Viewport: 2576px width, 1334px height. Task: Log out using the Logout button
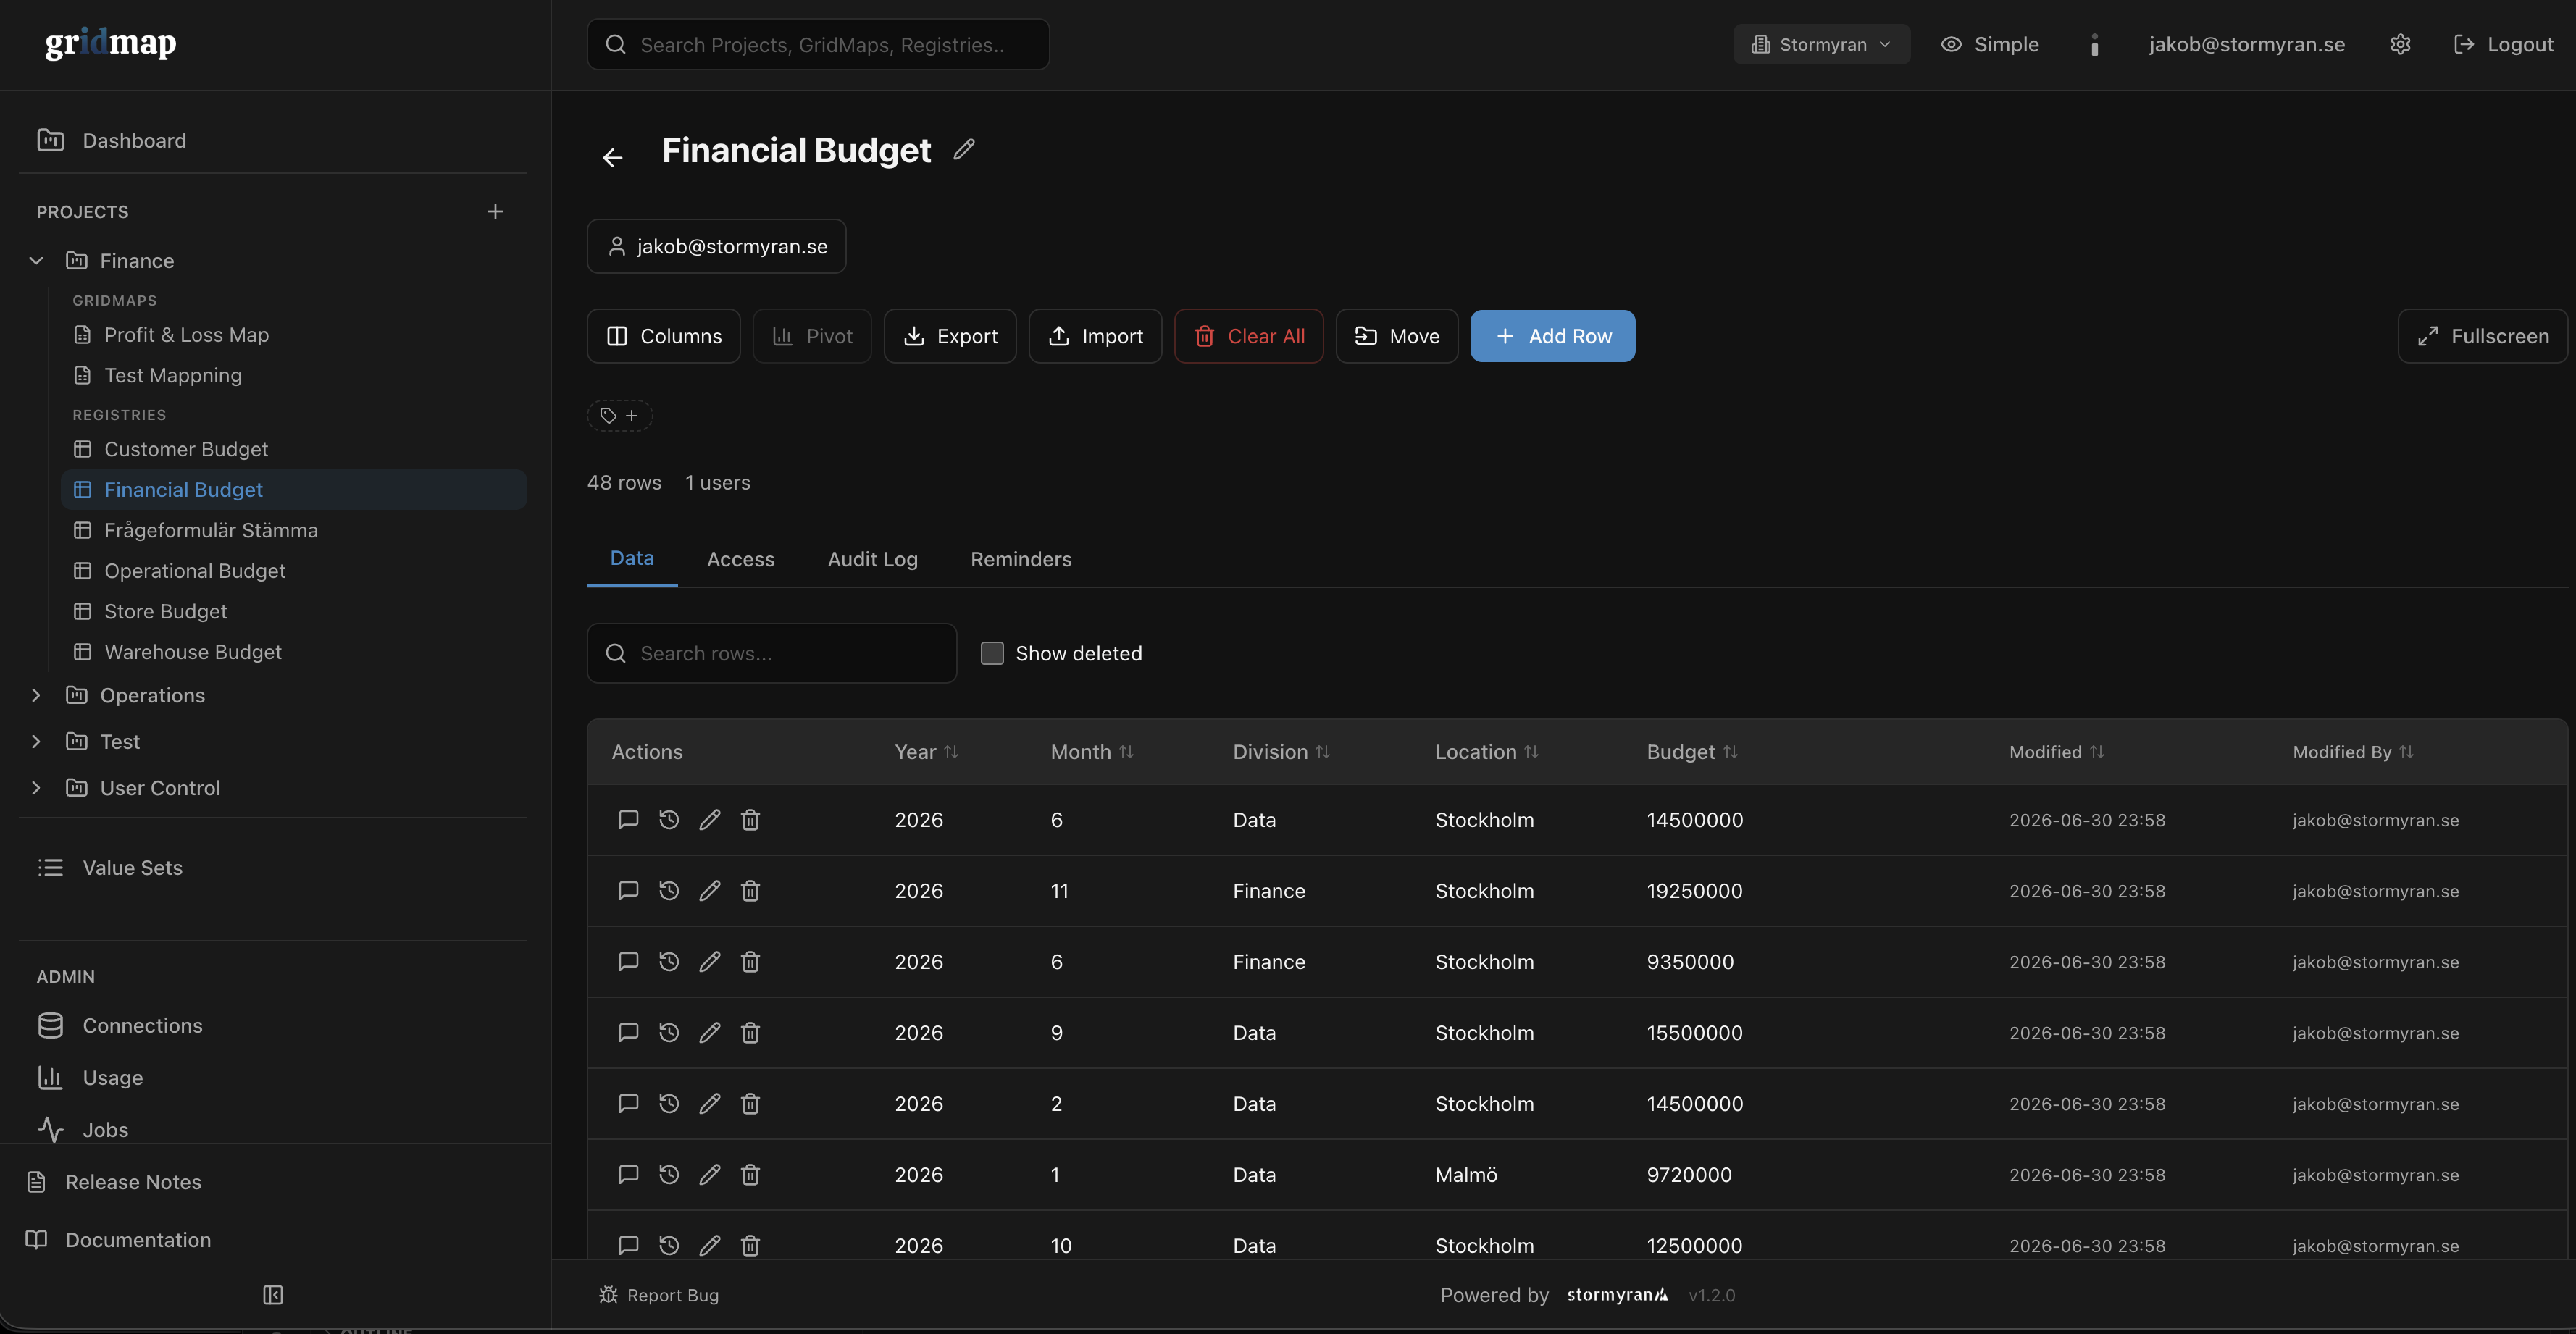pyautogui.click(x=2503, y=44)
